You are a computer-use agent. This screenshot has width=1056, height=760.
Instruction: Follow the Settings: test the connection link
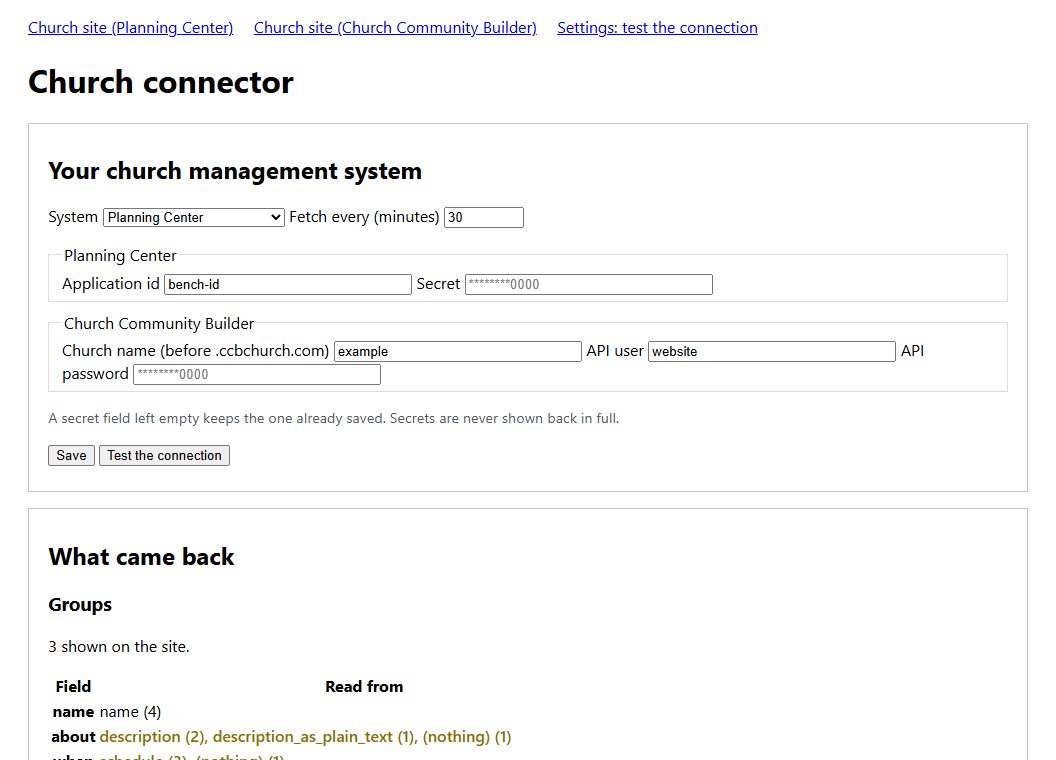(x=657, y=28)
